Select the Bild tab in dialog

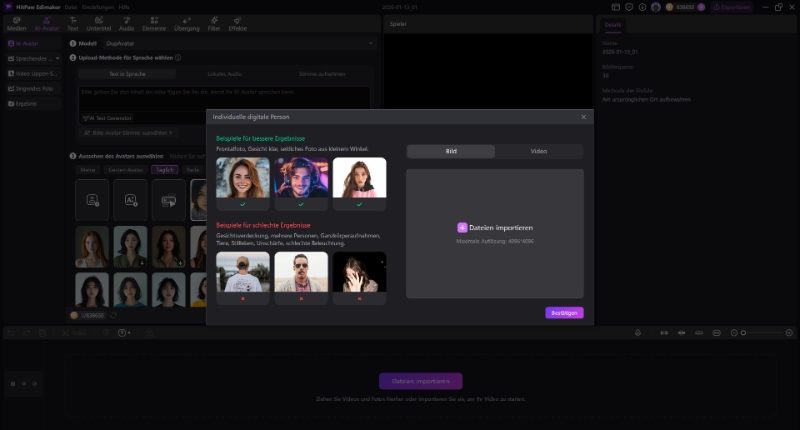point(451,151)
